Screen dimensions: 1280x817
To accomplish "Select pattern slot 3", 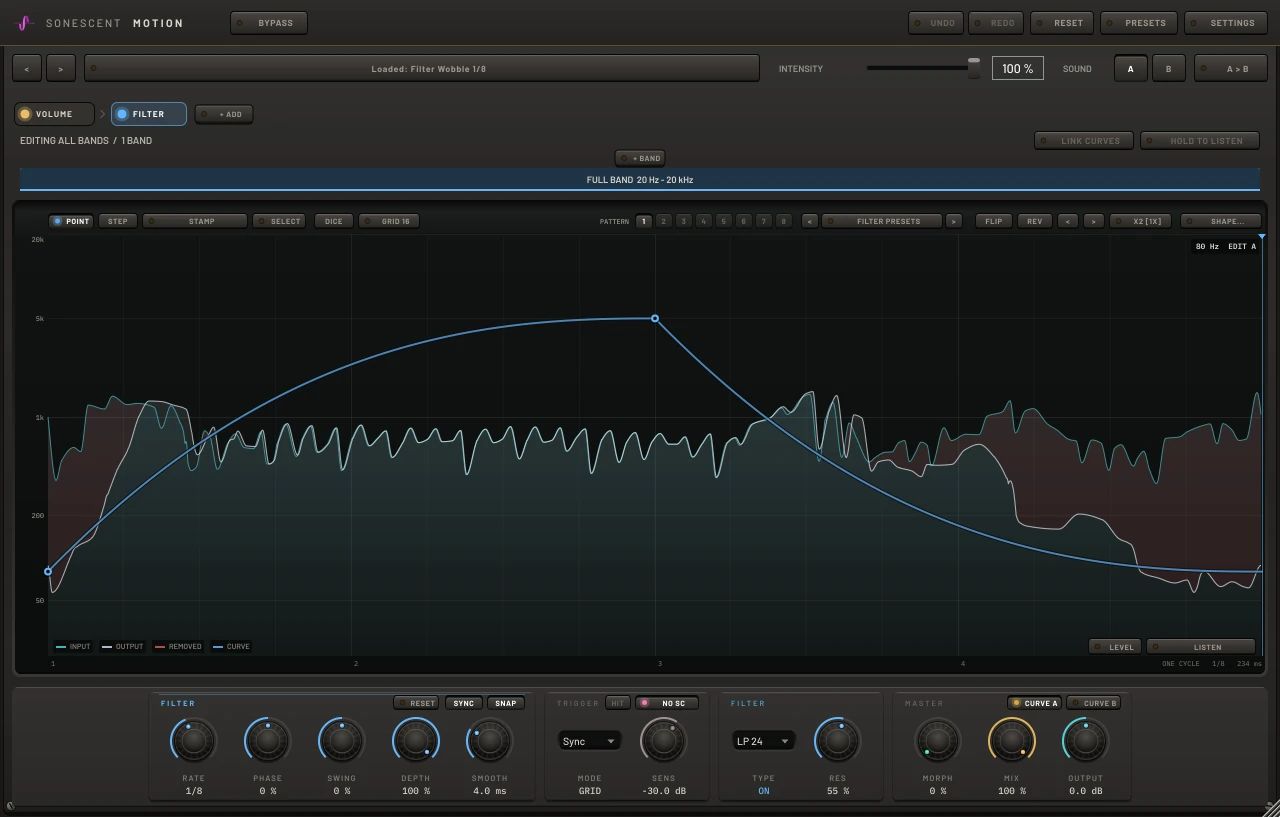I will click(x=683, y=221).
